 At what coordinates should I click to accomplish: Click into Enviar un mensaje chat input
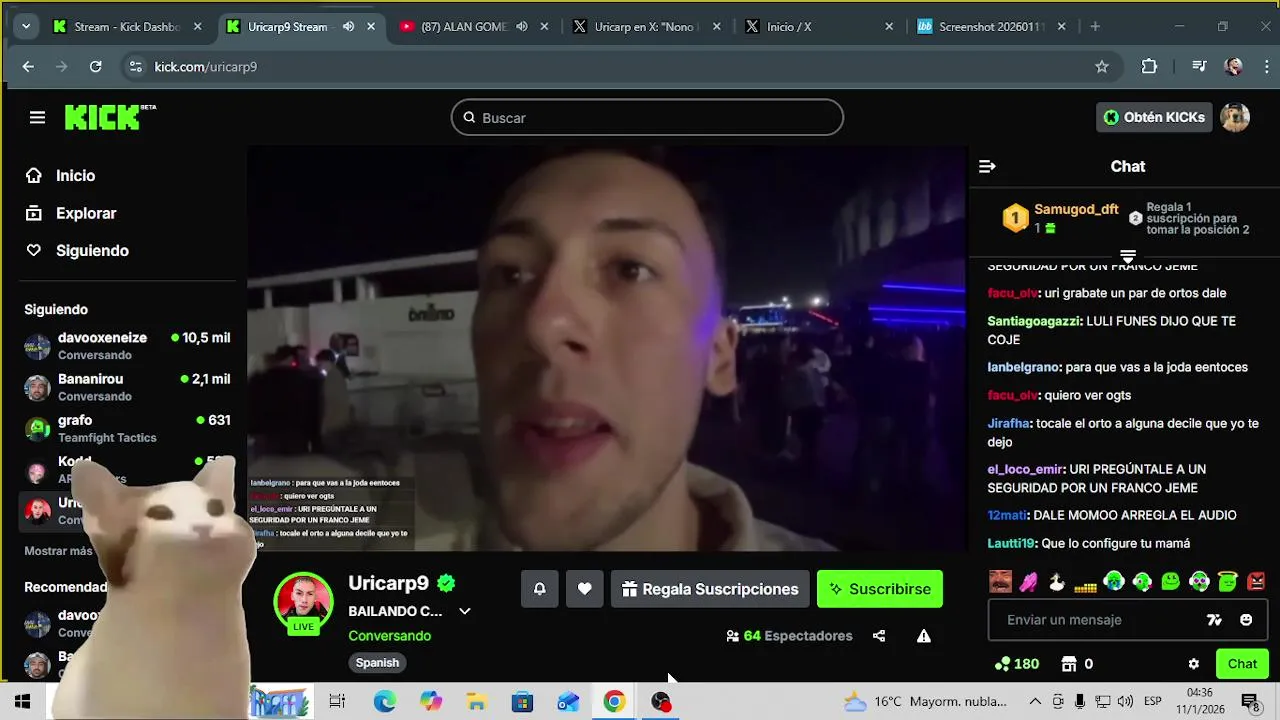tap(1100, 620)
